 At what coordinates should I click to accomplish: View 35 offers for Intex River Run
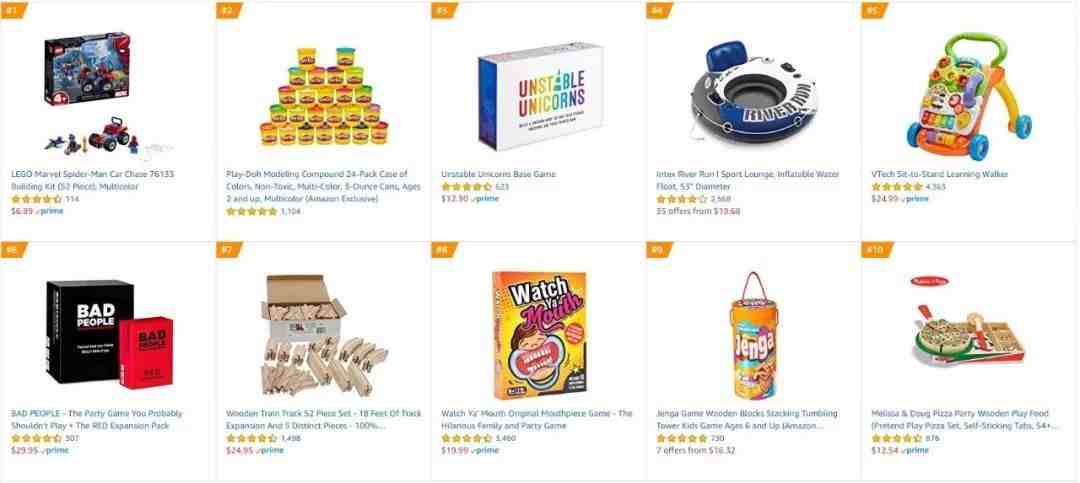698,212
